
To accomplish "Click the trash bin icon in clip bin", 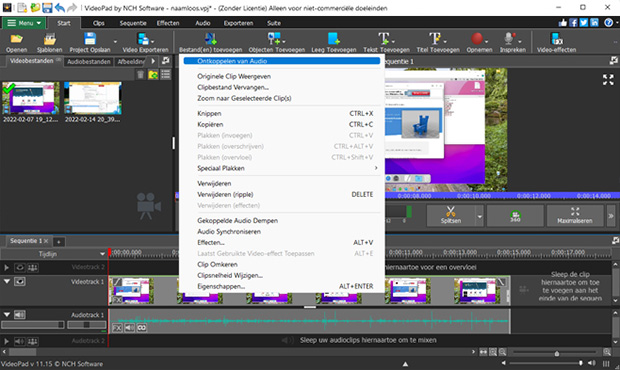I will [x=140, y=74].
